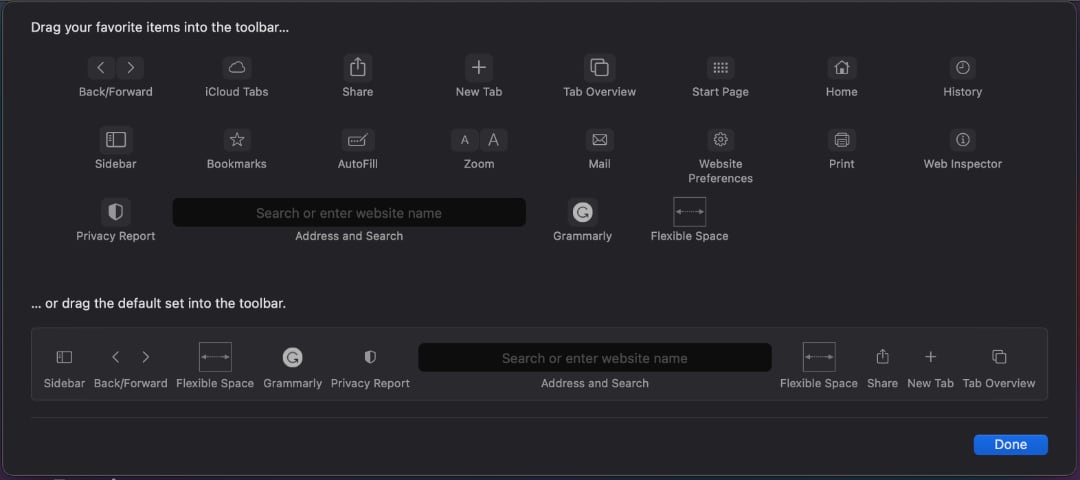Select the Share icon in favorites grid
This screenshot has height=480, width=1080.
pyautogui.click(x=357, y=67)
